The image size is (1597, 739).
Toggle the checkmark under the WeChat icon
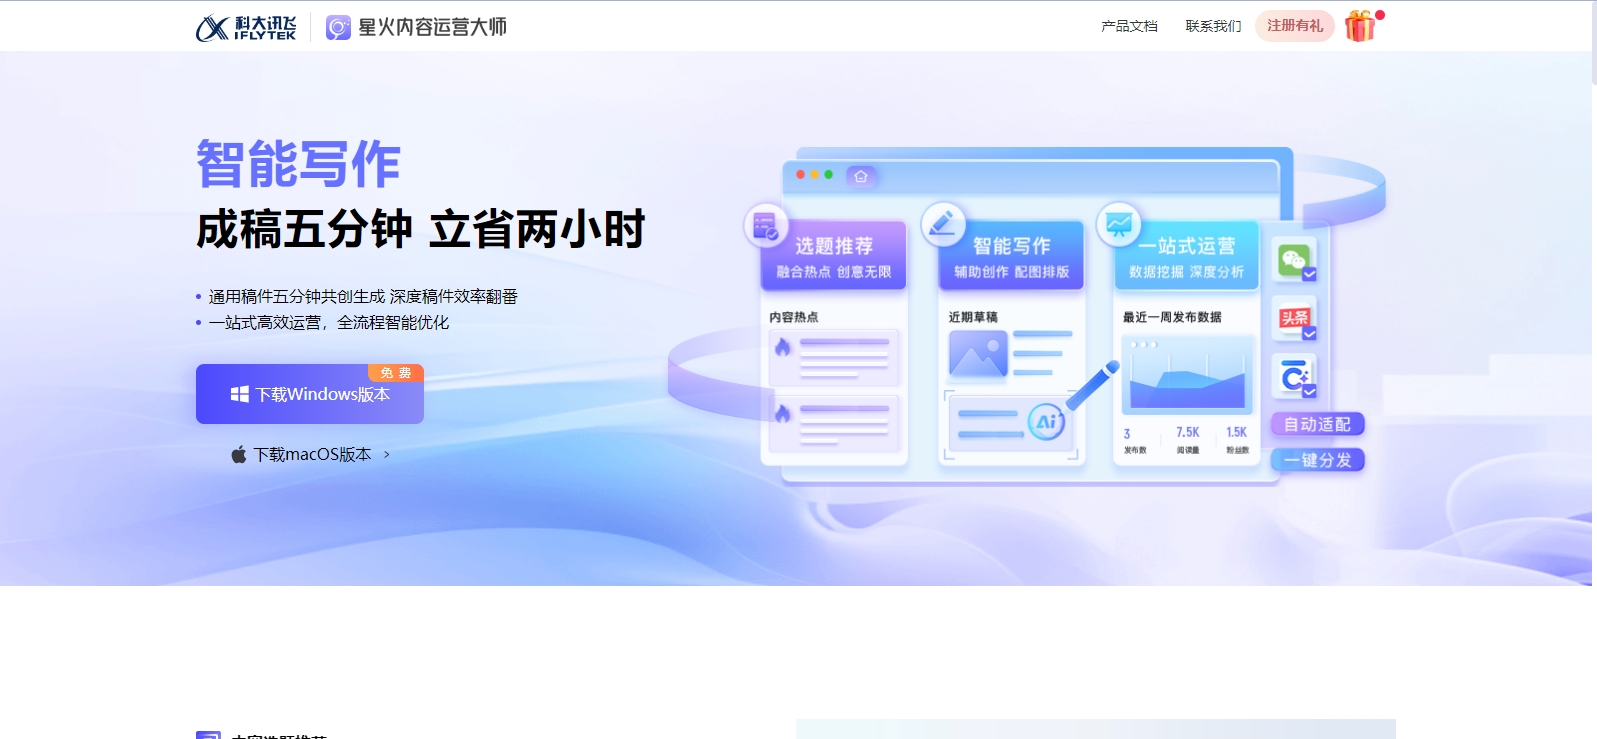coord(1309,274)
